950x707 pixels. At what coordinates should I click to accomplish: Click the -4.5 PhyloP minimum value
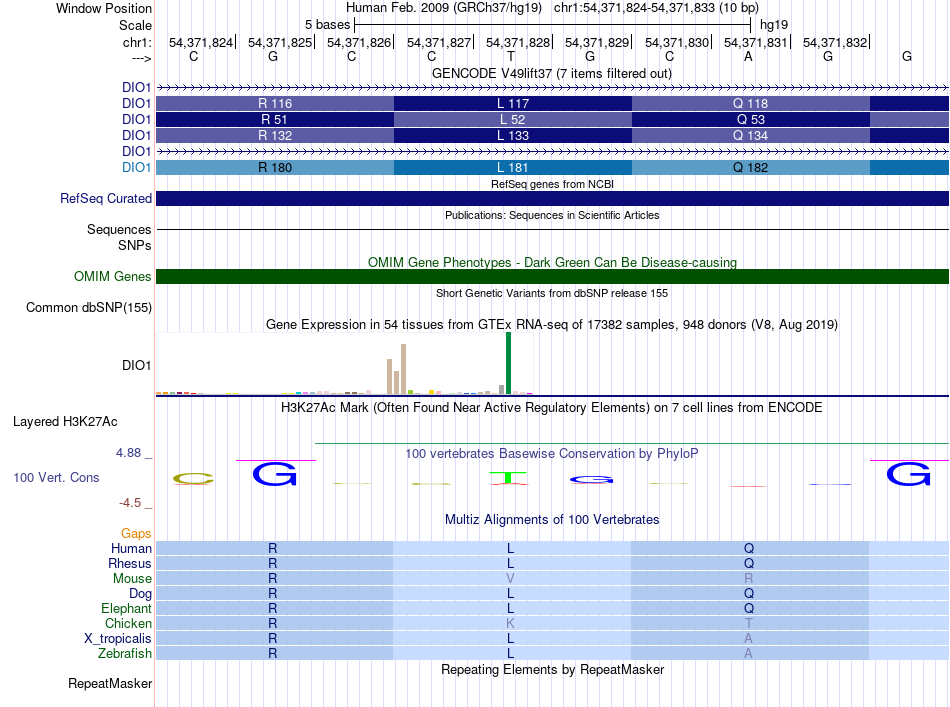pyautogui.click(x=130, y=503)
